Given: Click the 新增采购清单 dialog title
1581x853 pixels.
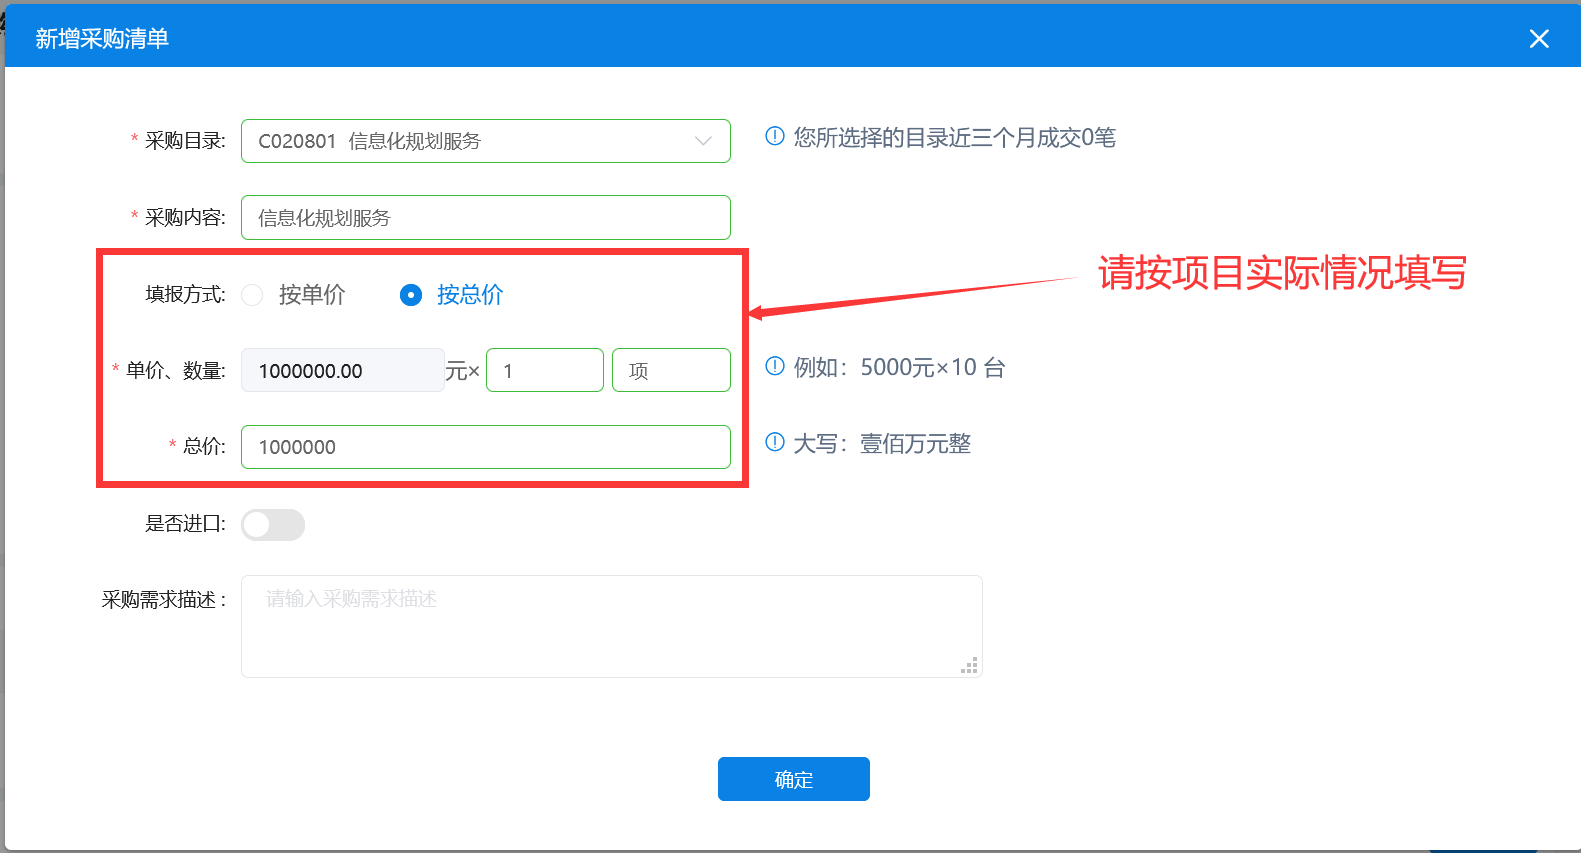Looking at the screenshot, I should click(102, 39).
